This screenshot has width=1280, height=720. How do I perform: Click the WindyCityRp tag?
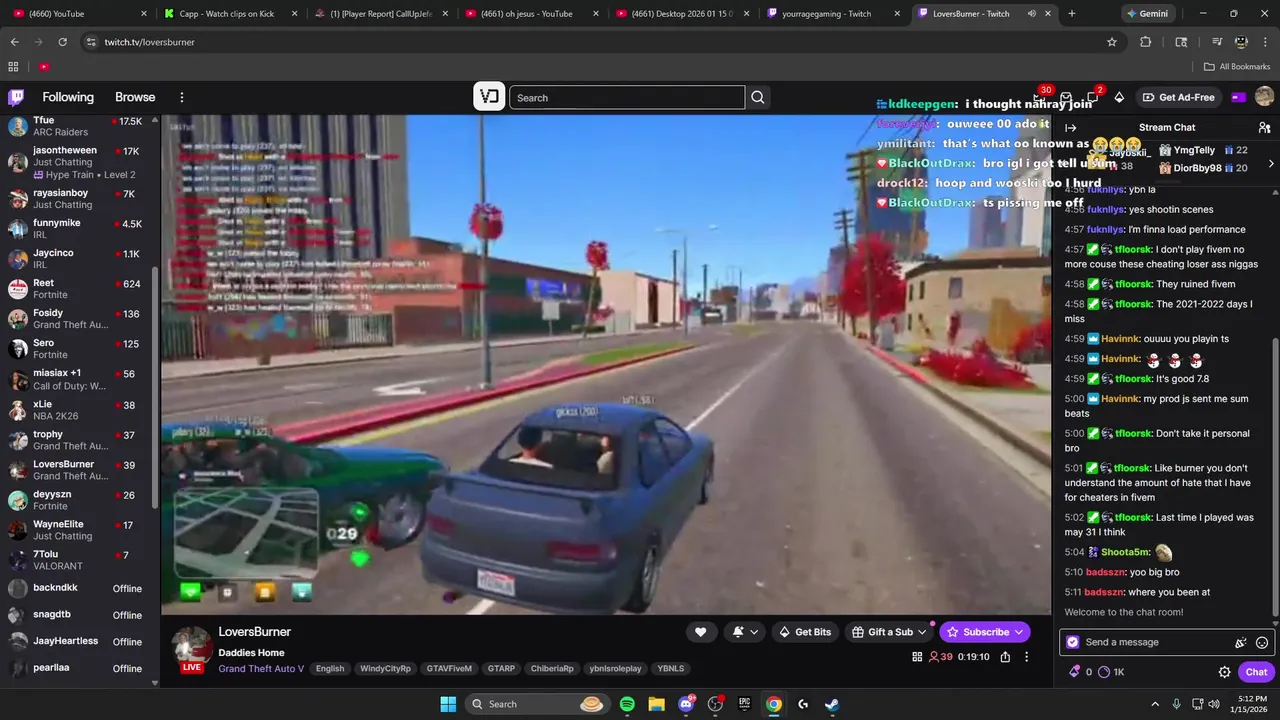tap(385, 669)
